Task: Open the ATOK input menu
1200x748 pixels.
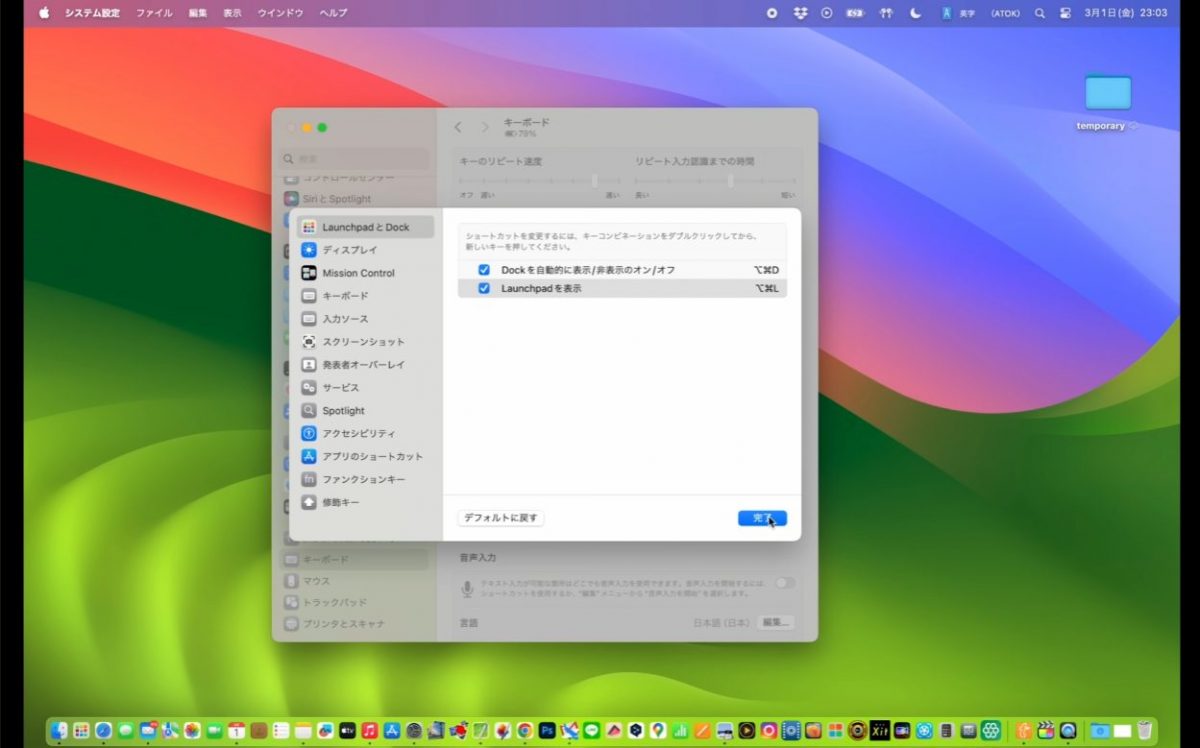Action: click(1005, 13)
